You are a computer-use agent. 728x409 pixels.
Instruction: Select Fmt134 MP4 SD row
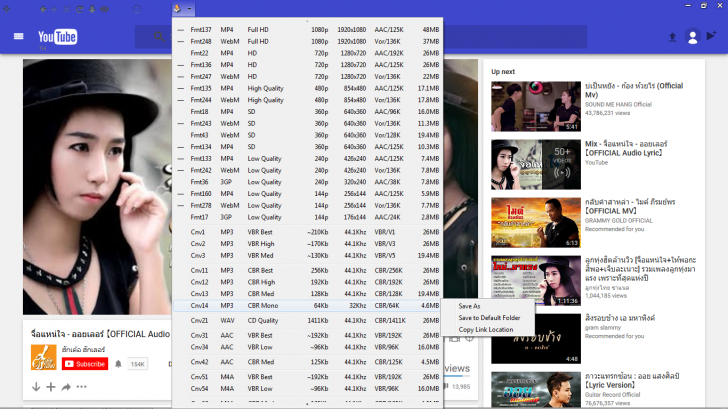pyautogui.click(x=307, y=147)
